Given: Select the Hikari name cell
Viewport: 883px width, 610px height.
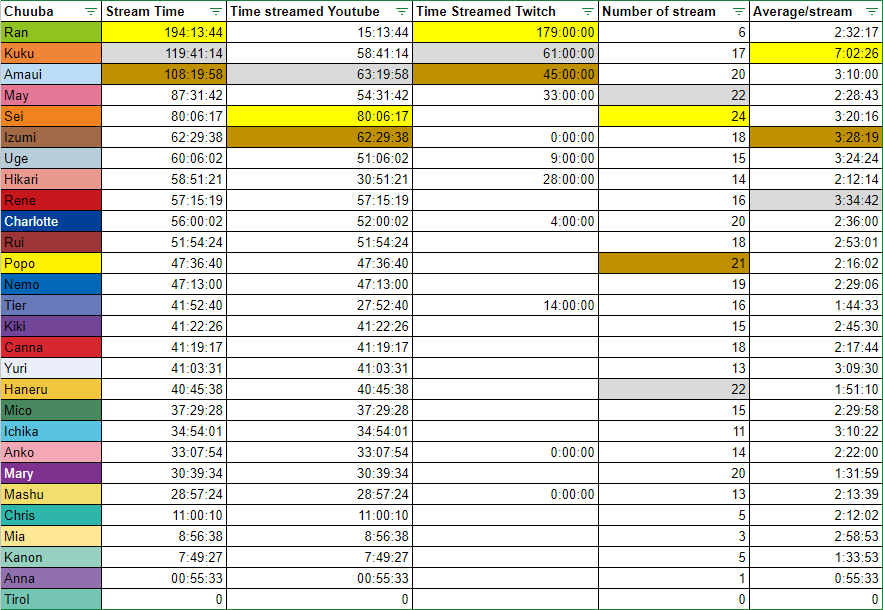Looking at the screenshot, I should click(x=51, y=180).
